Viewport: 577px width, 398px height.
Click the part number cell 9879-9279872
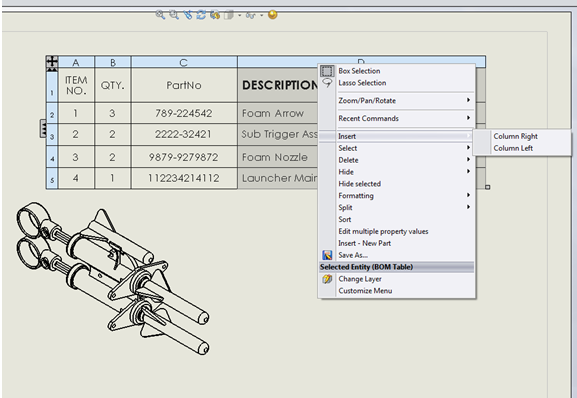(184, 157)
